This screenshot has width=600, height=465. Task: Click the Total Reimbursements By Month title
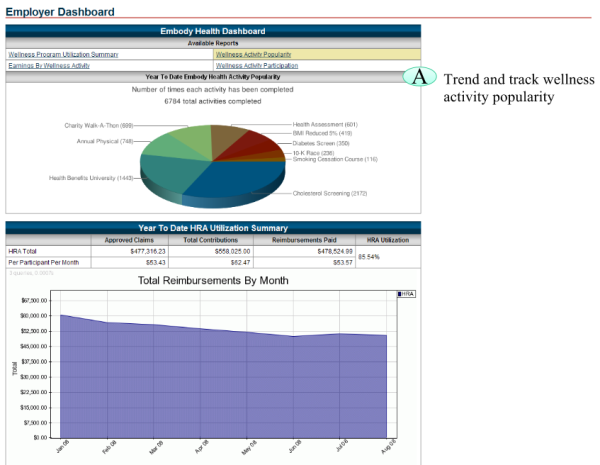click(x=213, y=281)
